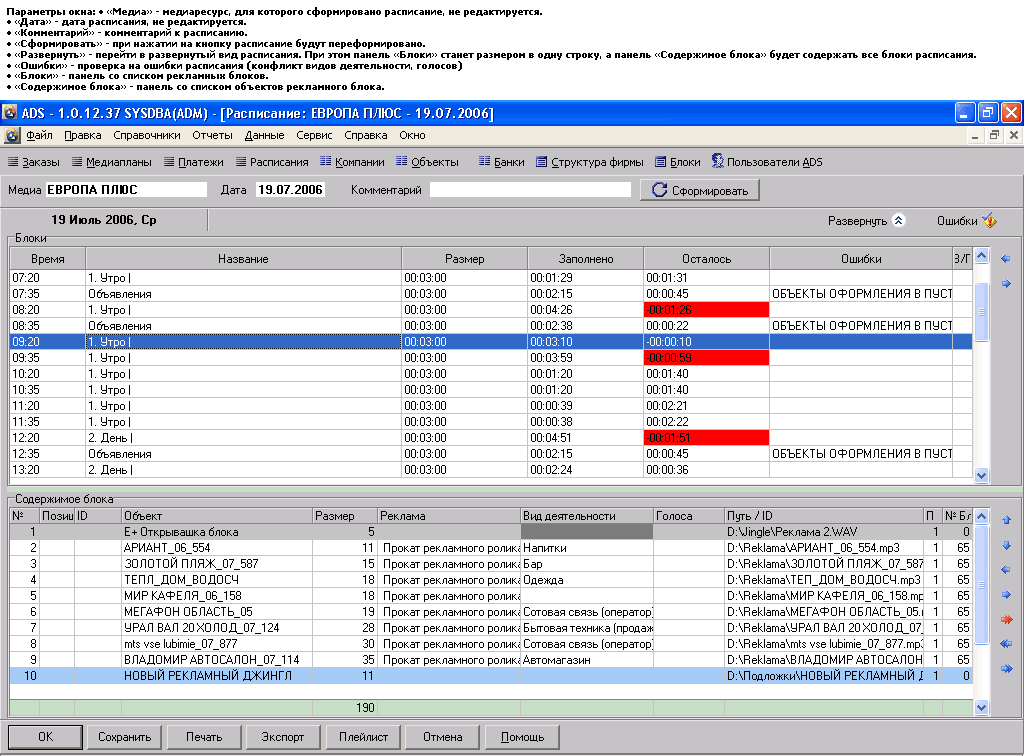This screenshot has width=1024, height=756.
Task: Click the Сохранить button
Action: [125, 737]
